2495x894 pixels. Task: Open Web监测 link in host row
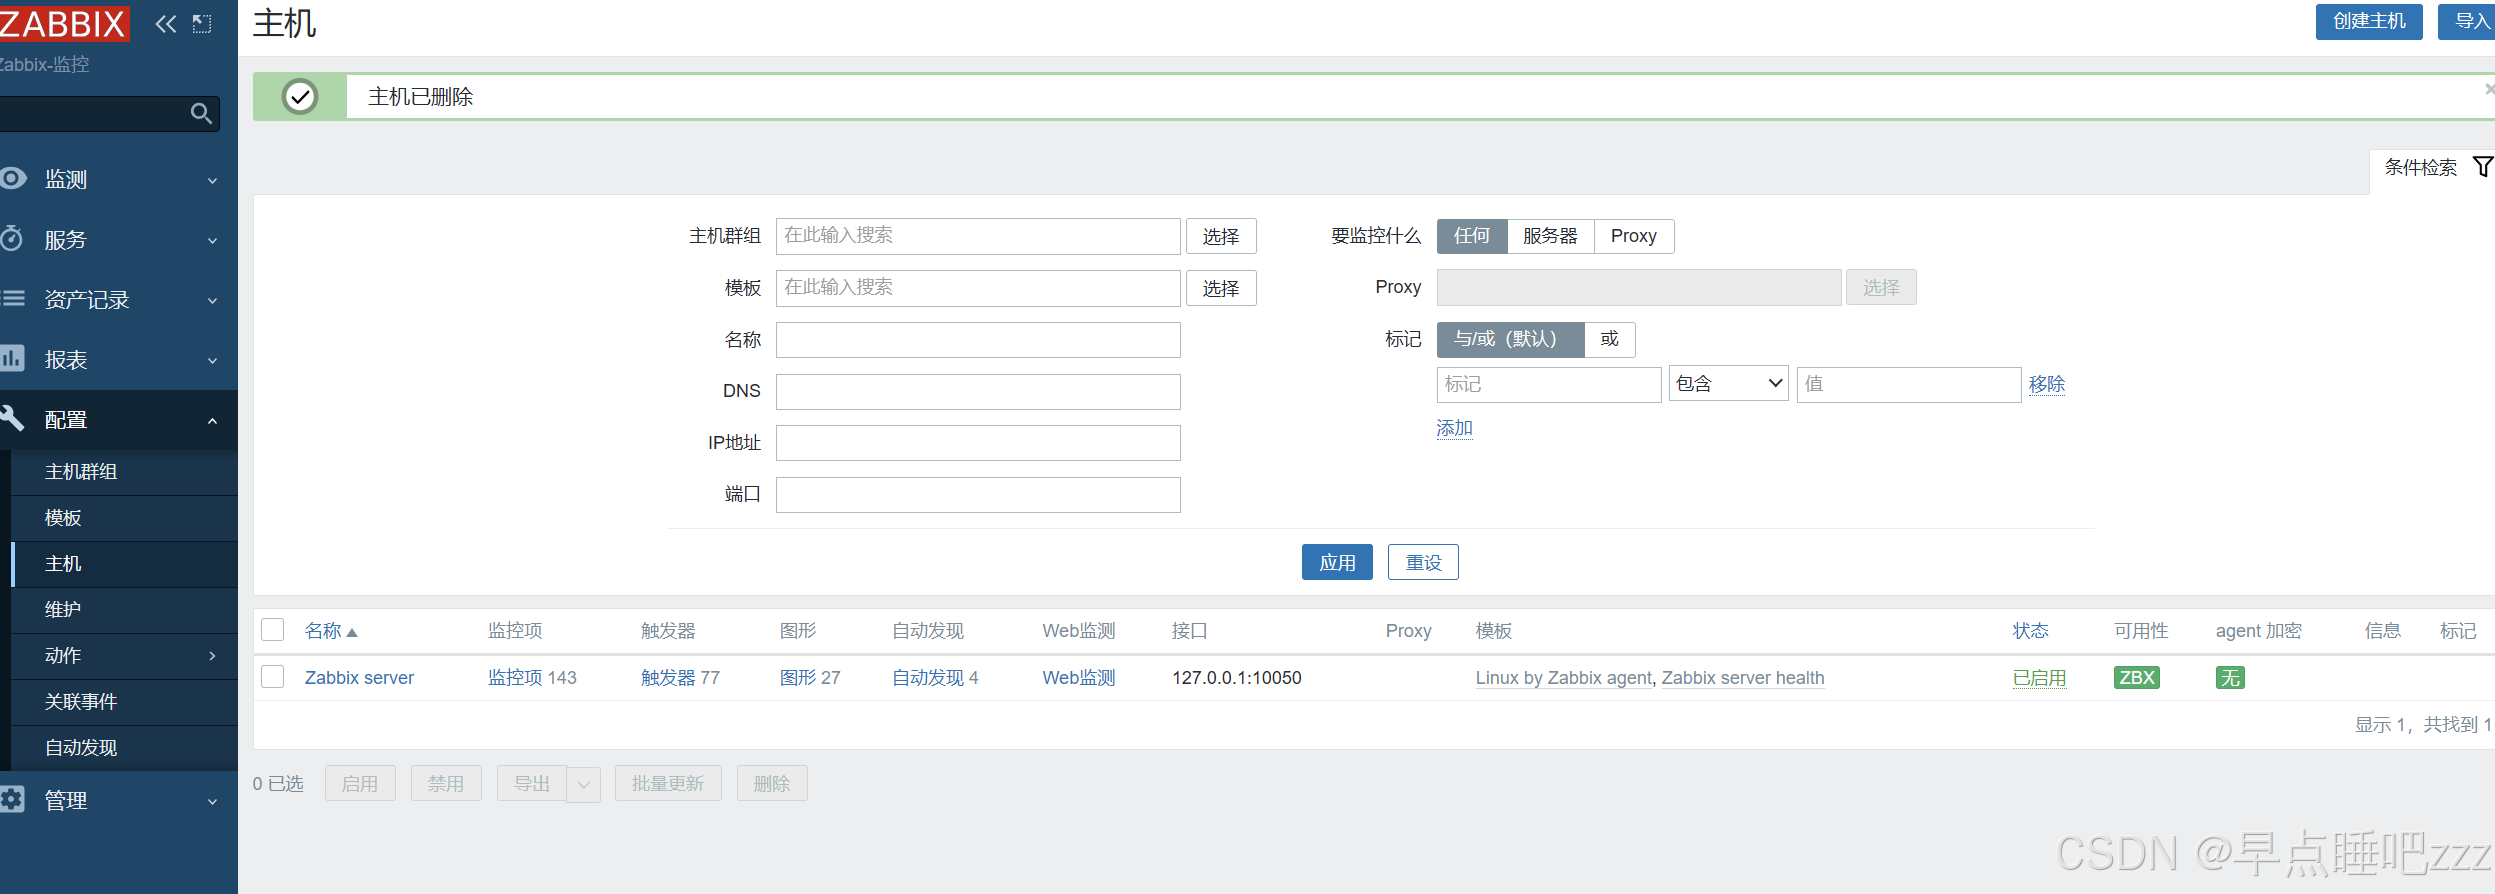(1079, 678)
